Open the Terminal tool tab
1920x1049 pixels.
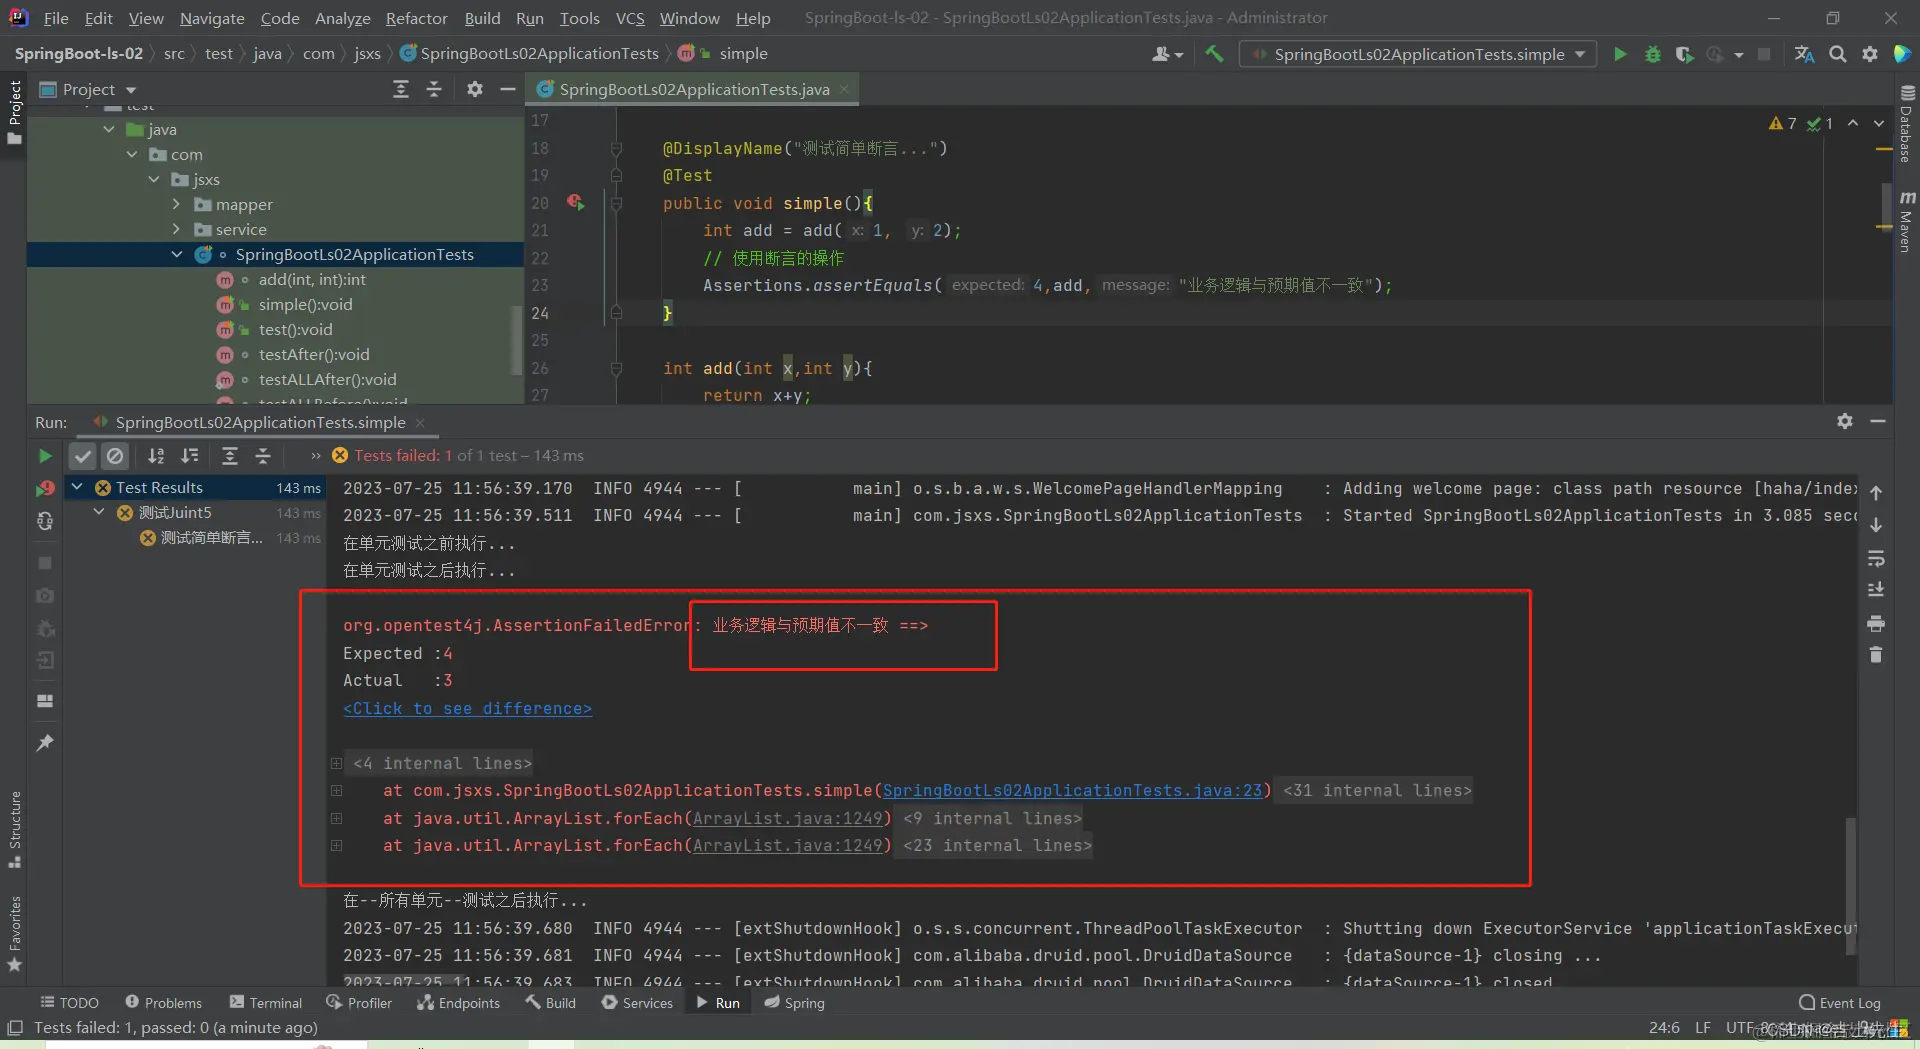266,1003
